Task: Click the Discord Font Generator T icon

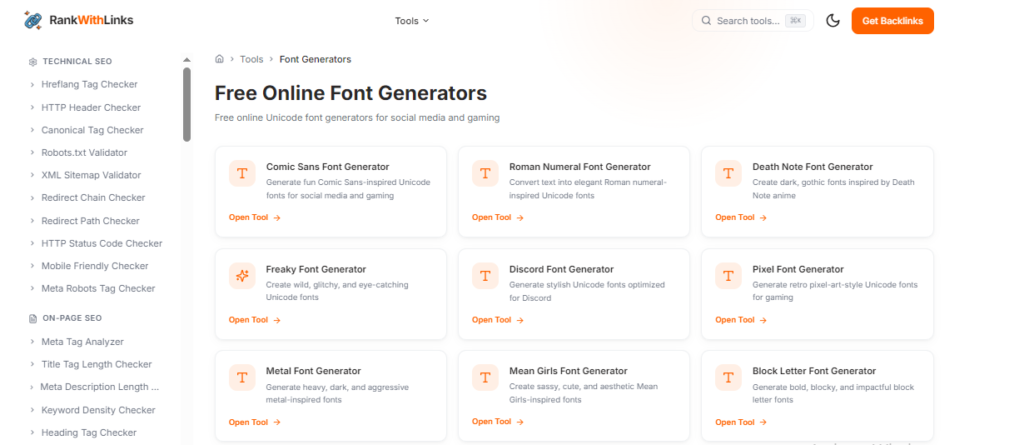Action: pos(485,276)
